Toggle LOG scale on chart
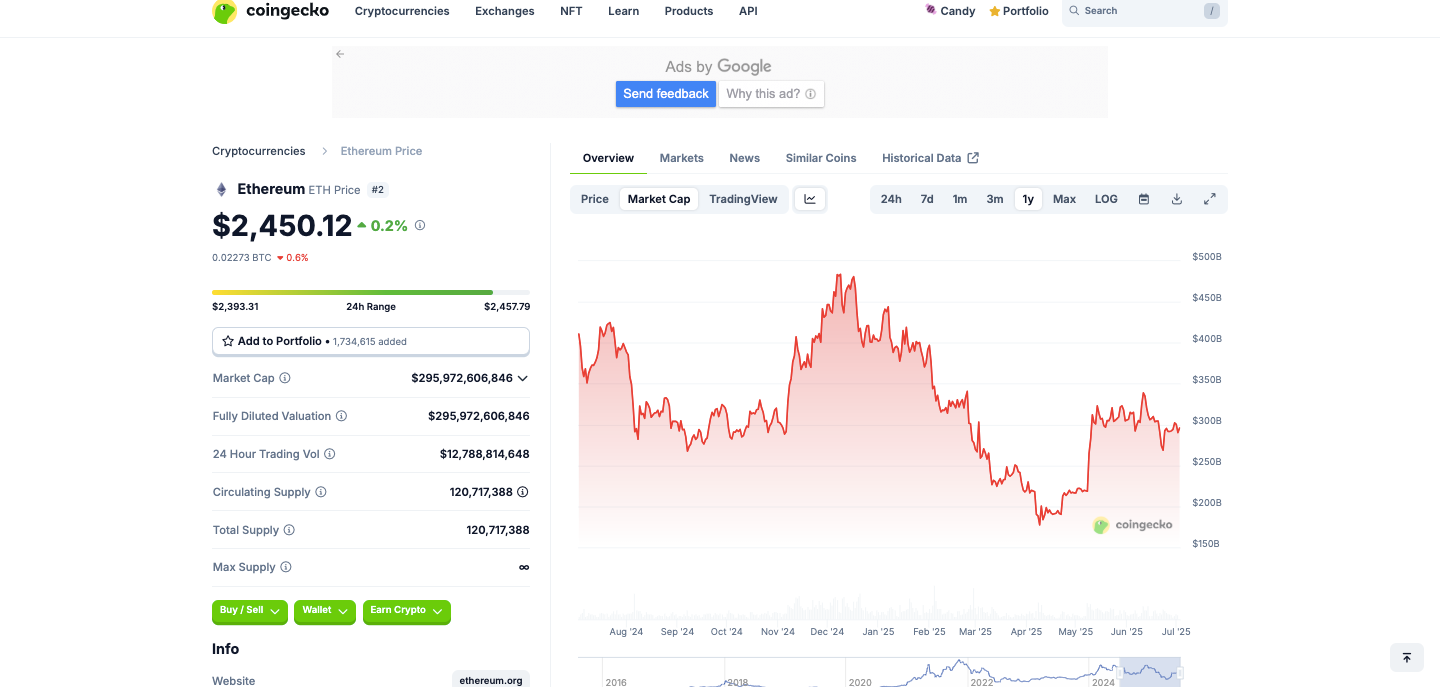 tap(1106, 199)
